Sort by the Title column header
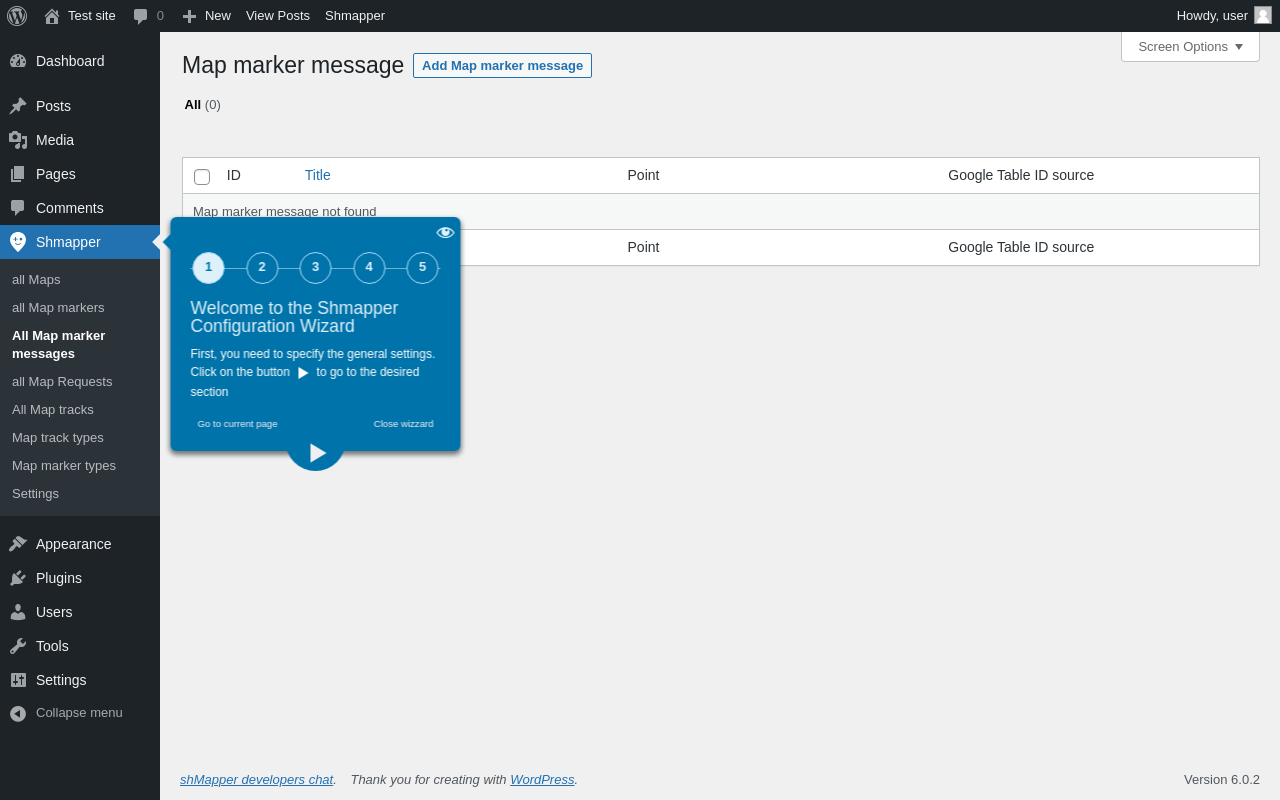1280x800 pixels. click(x=317, y=175)
